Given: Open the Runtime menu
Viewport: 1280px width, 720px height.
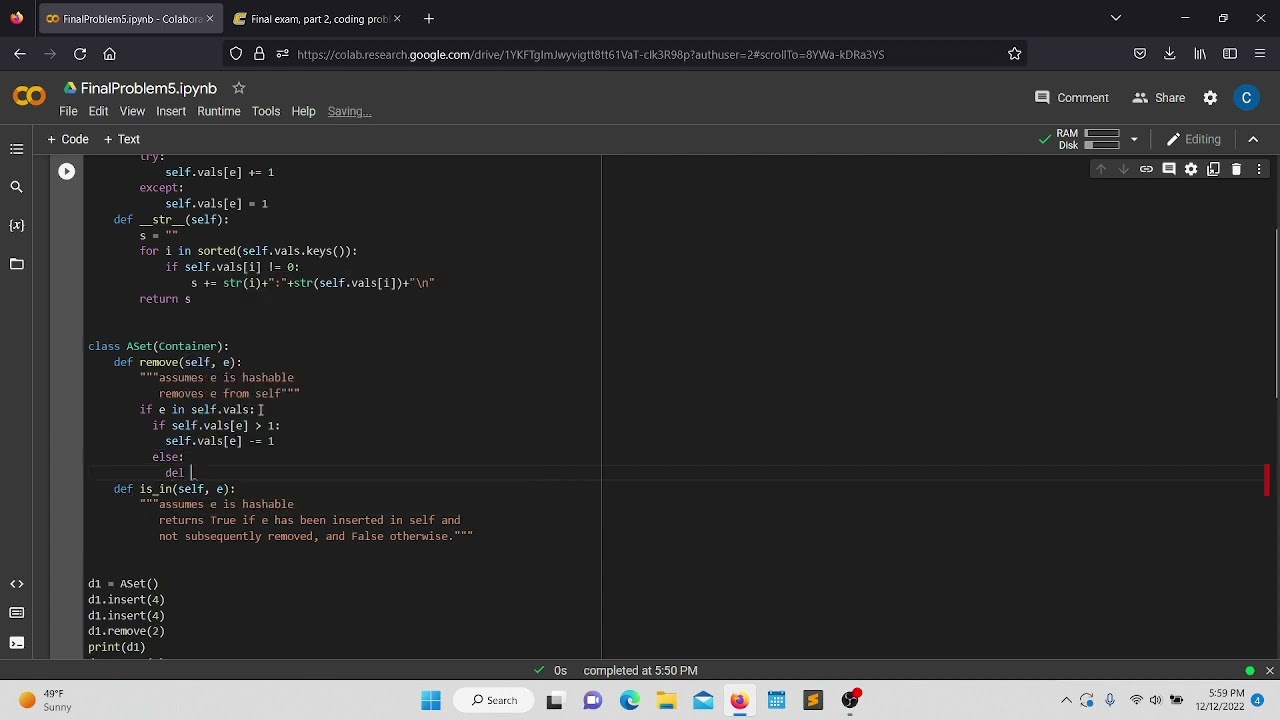Looking at the screenshot, I should pyautogui.click(x=219, y=111).
